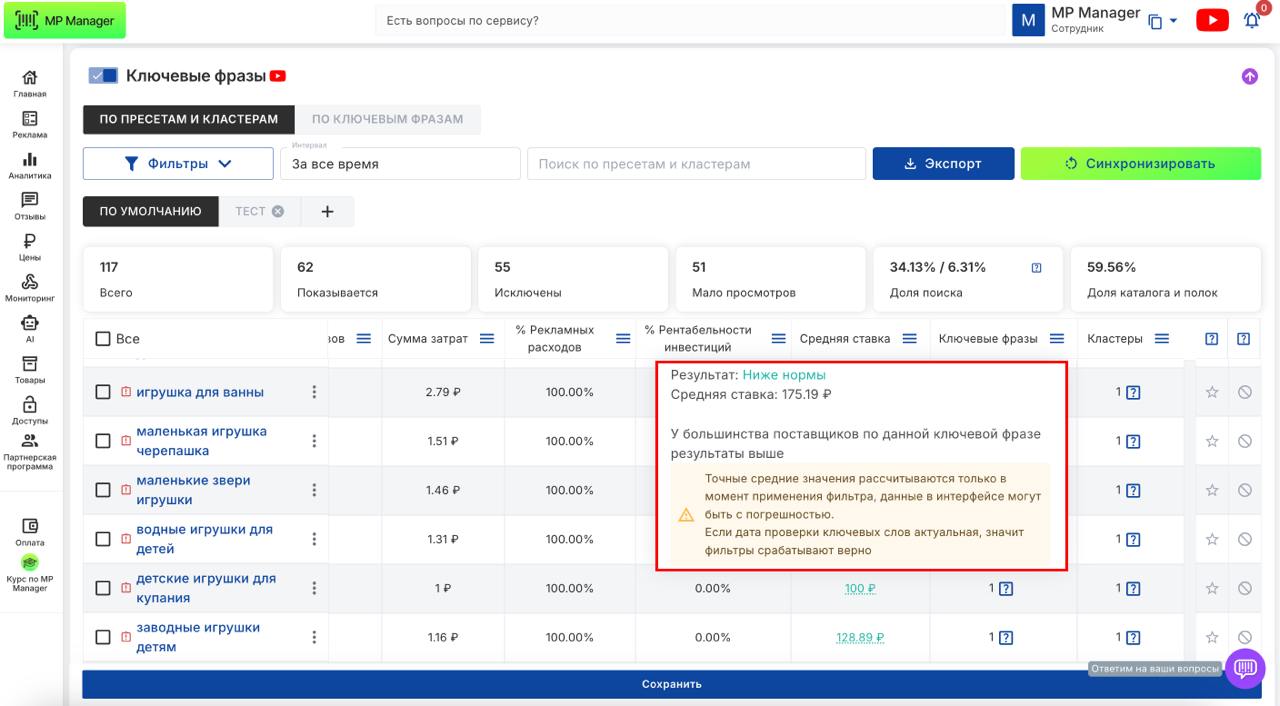The image size is (1280, 706).
Task: Click the purple scroll-up arrow icon
Action: pyautogui.click(x=1249, y=76)
